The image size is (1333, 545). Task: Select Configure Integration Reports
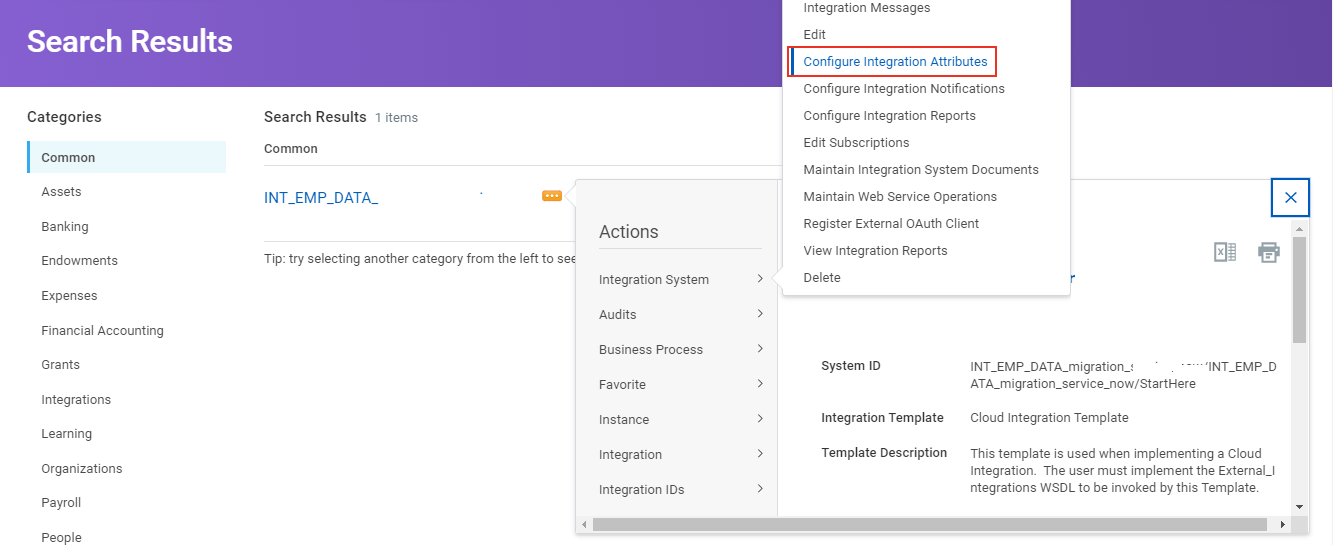coord(889,116)
